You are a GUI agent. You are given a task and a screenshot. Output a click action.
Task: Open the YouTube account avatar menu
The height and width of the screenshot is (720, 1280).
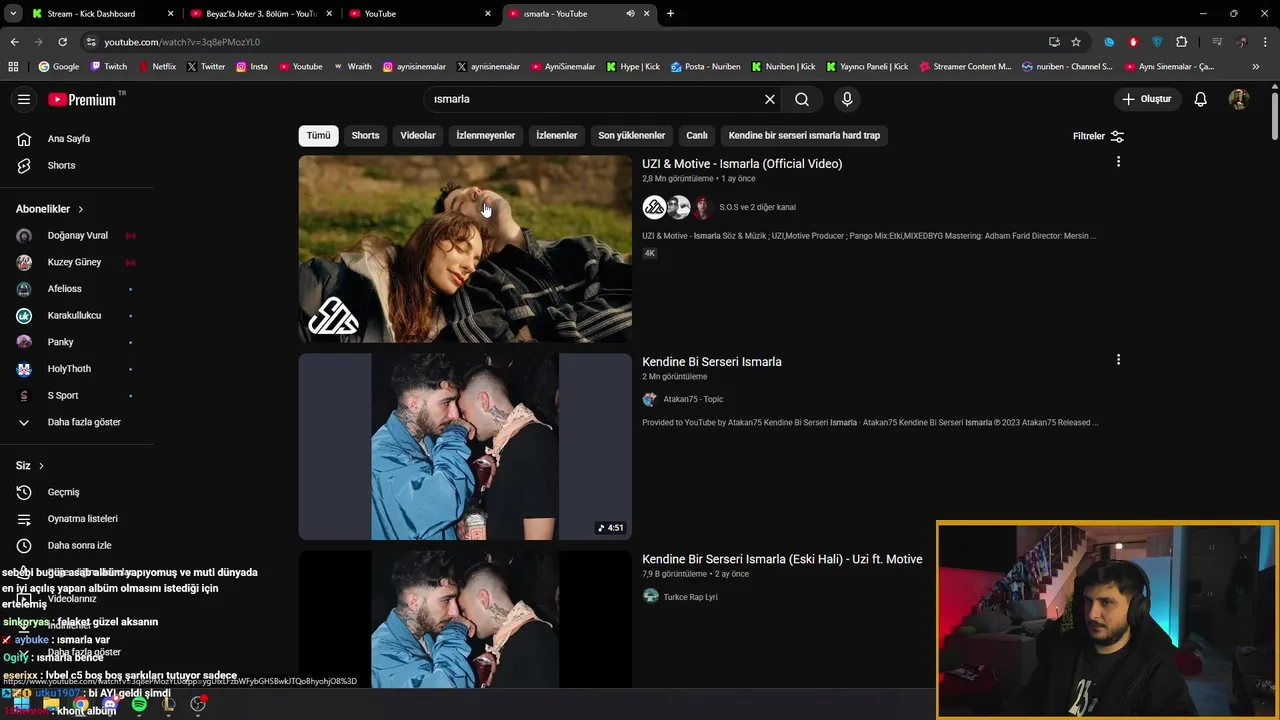(1239, 99)
